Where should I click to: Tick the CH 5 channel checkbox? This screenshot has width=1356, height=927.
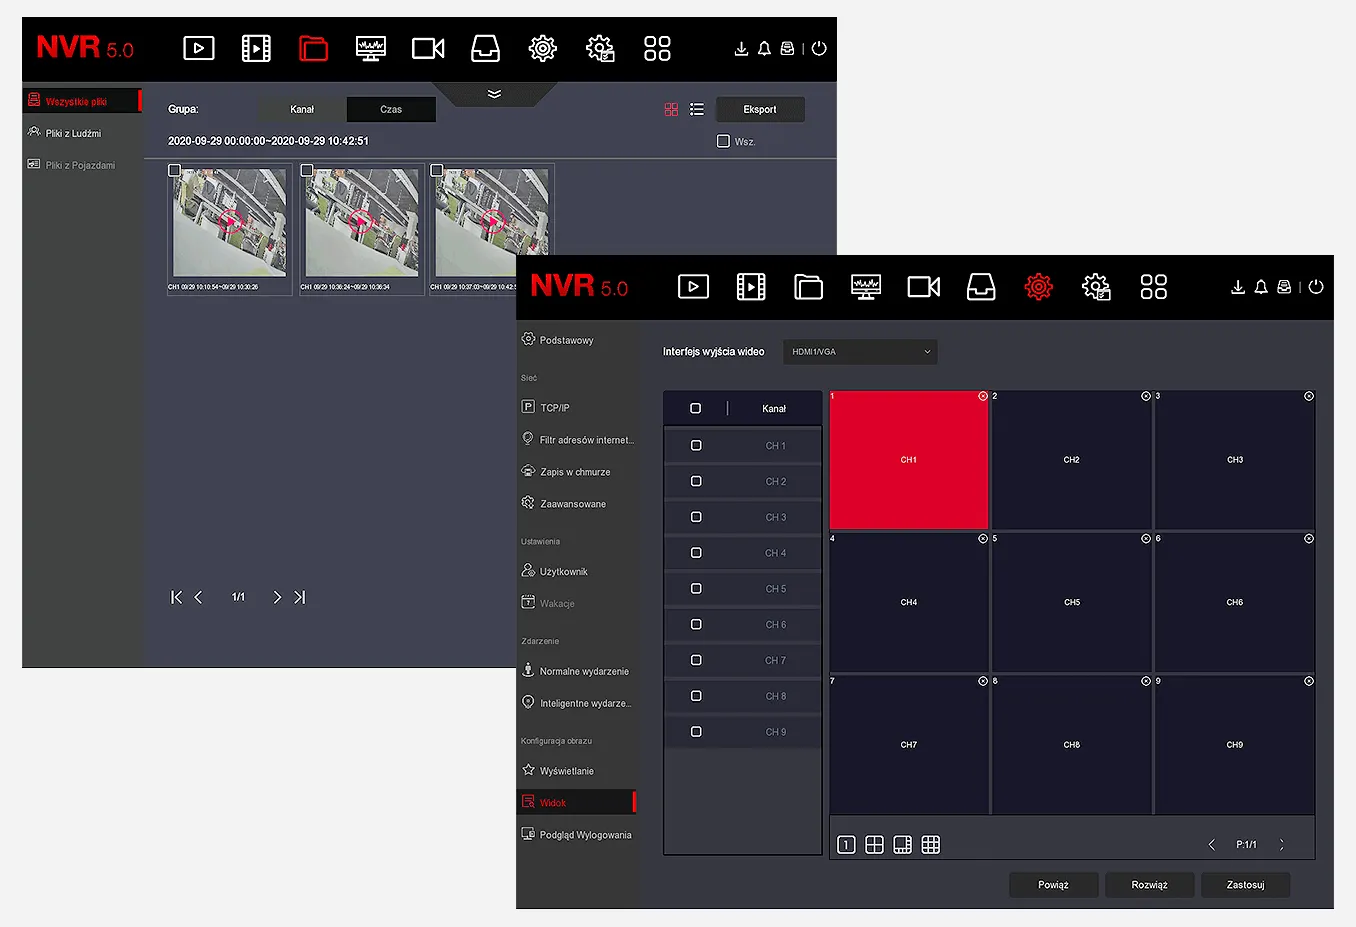(x=696, y=589)
